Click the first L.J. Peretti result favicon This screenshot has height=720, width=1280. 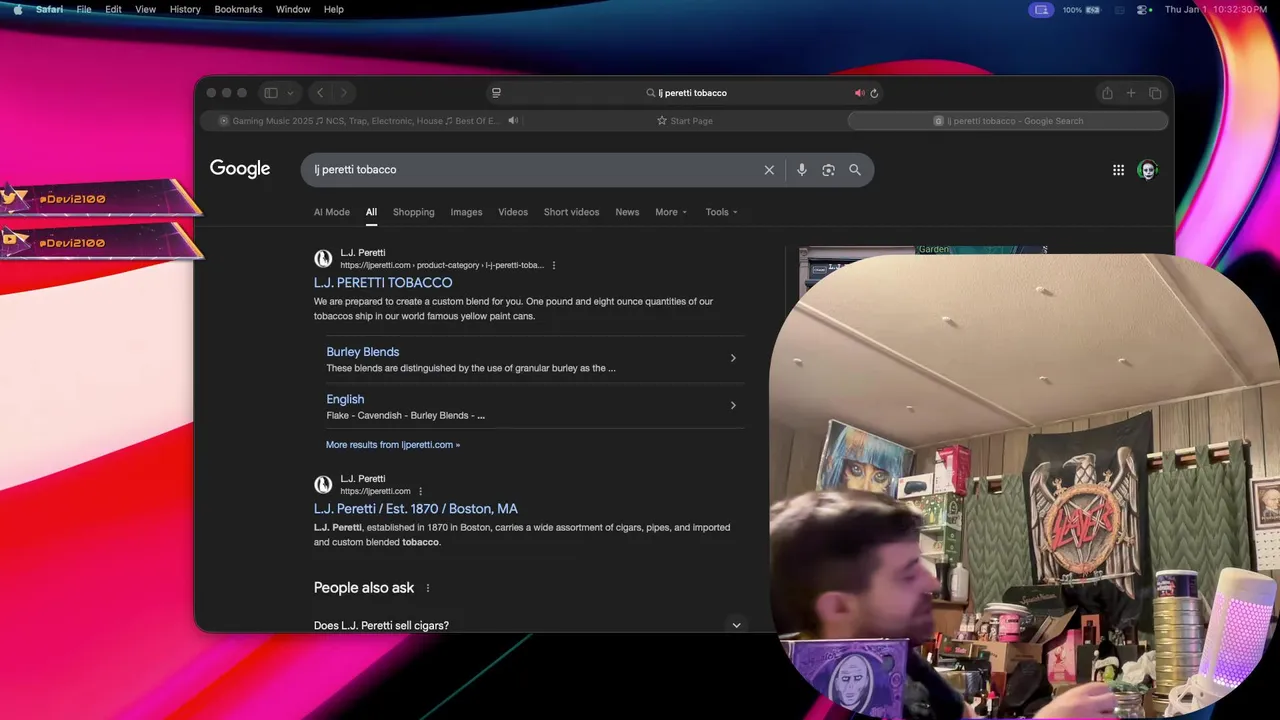point(323,259)
